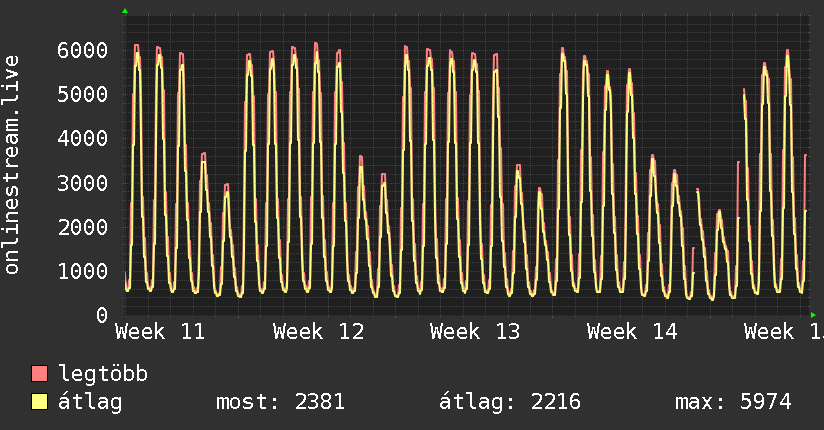Click the onlinestream.live vertical axis title
Image resolution: width=824 pixels, height=430 pixels.
click(11, 165)
